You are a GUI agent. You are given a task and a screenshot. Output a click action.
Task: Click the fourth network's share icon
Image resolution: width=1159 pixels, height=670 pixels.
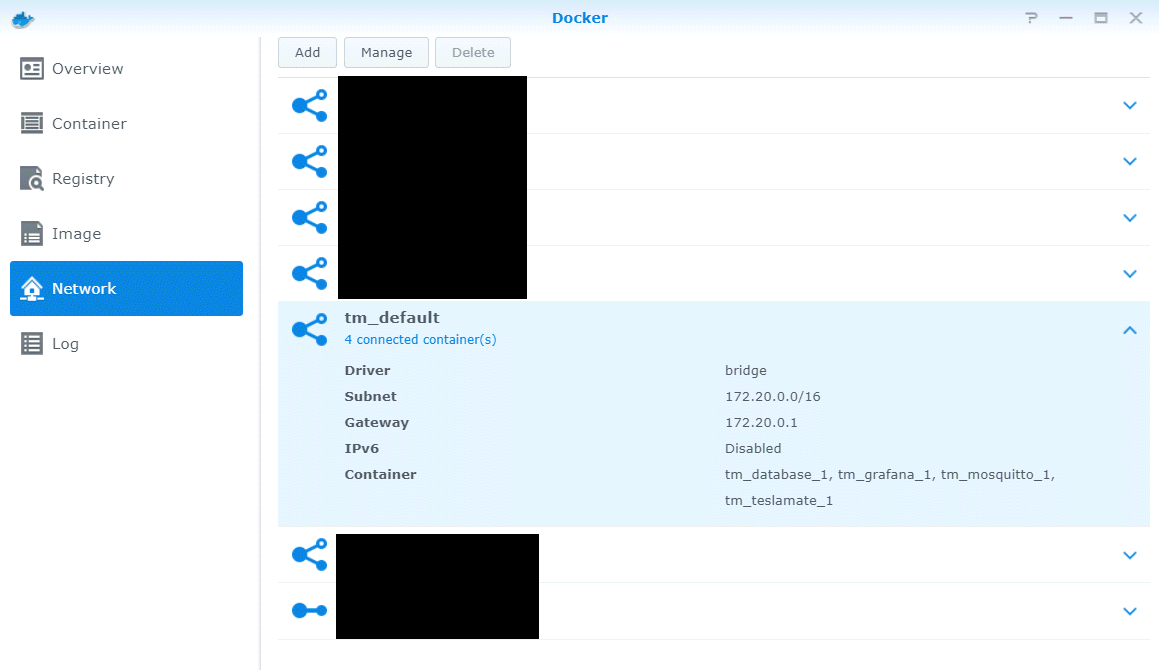310,274
